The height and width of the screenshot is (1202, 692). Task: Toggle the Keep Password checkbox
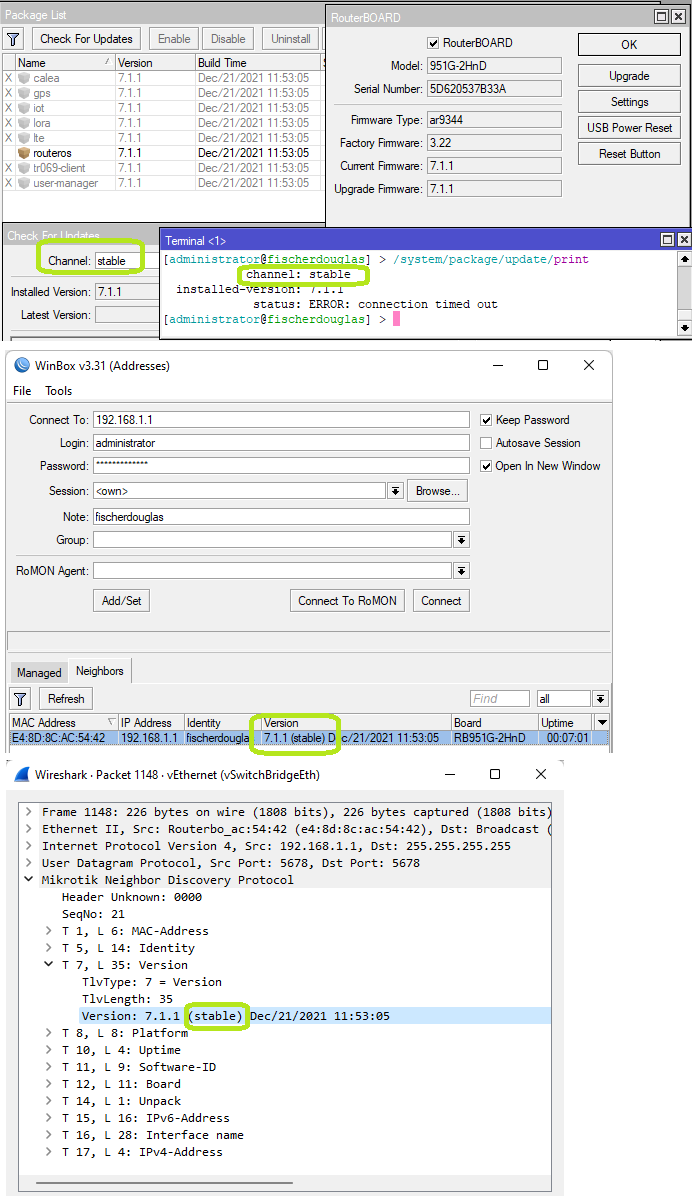click(486, 420)
